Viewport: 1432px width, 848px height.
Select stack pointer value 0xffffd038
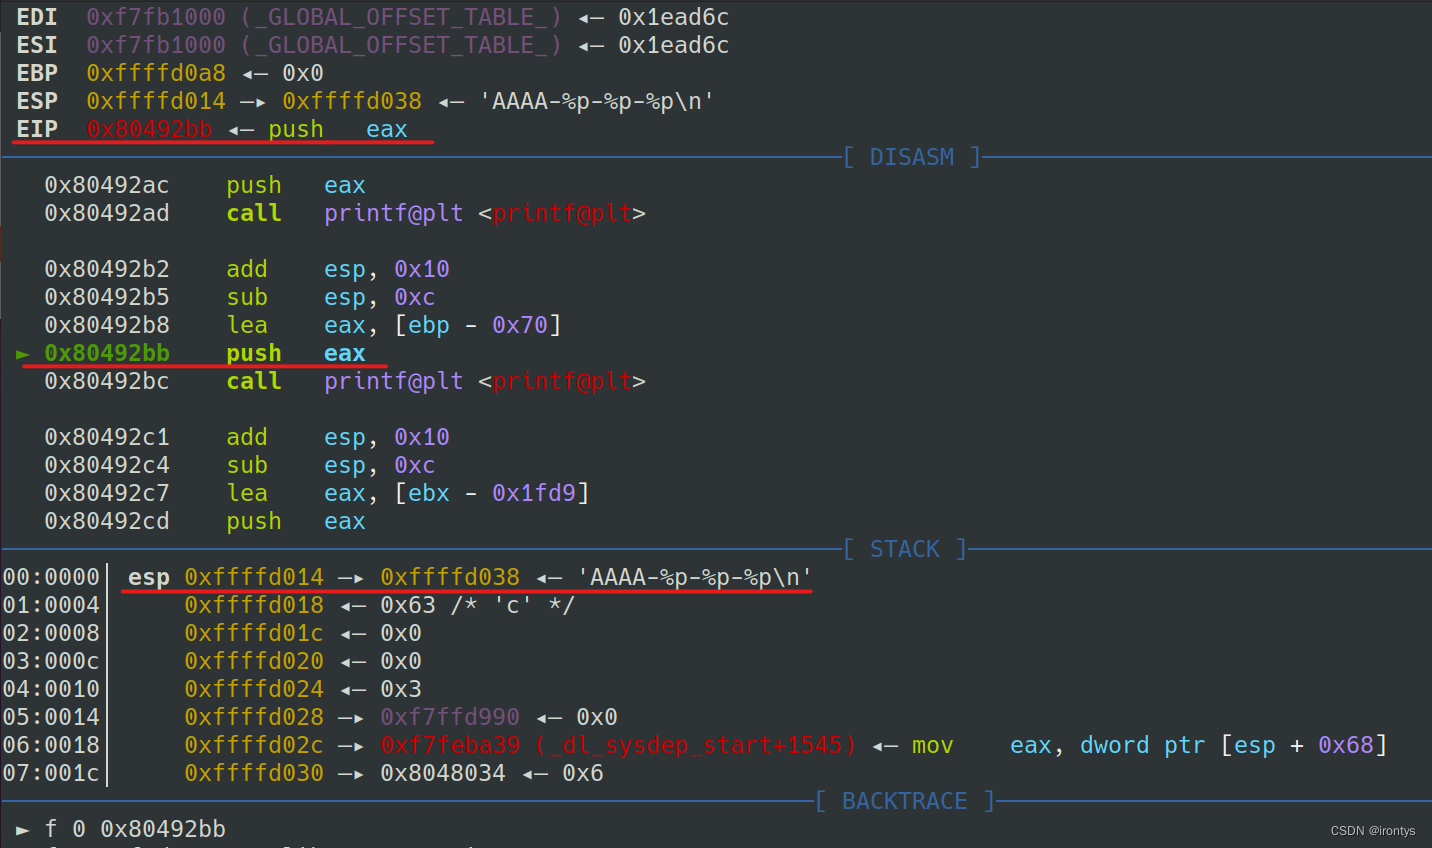coord(450,577)
